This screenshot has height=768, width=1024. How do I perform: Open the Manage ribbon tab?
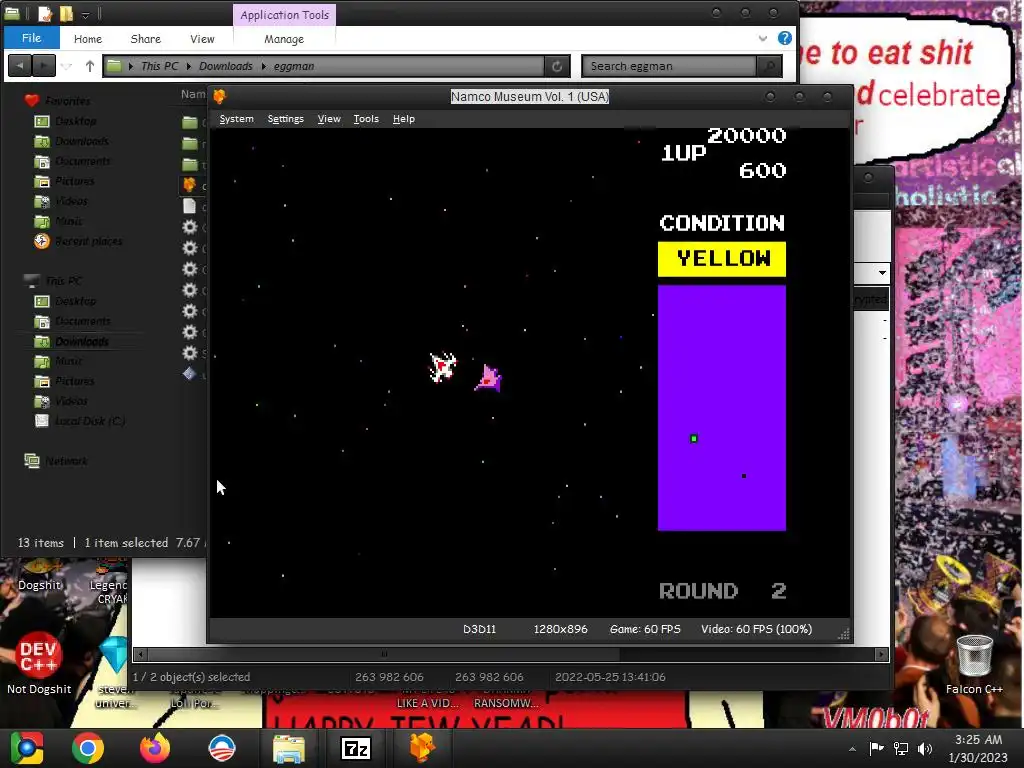tap(284, 39)
